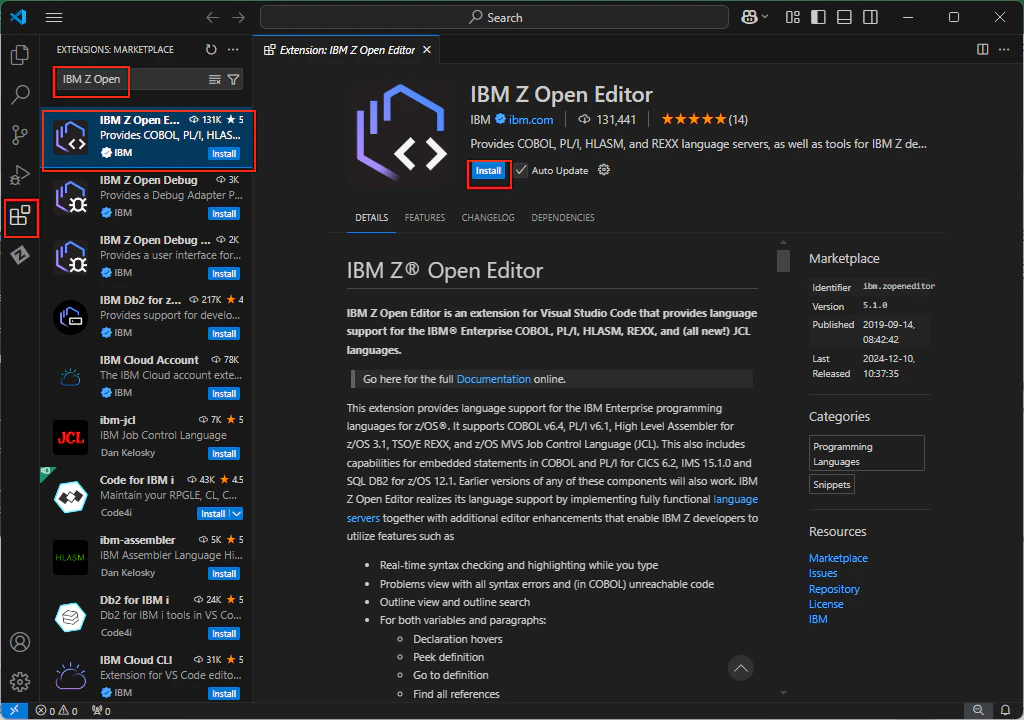Open Code for IBM i Install dropdown arrow

(x=236, y=514)
